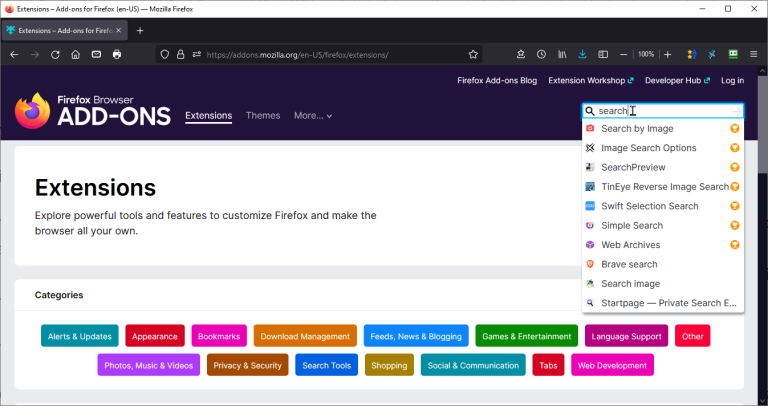
Task: Open the Extensions navigation tab
Action: click(209, 116)
